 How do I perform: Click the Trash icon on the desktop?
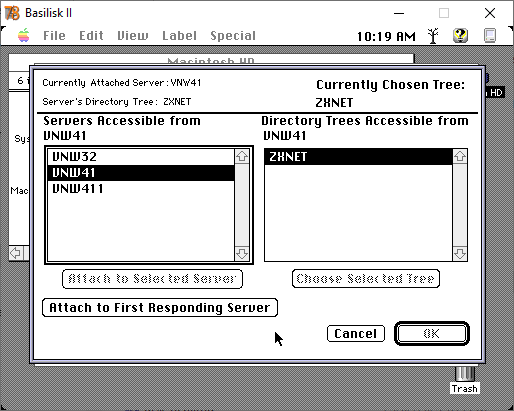(465, 380)
